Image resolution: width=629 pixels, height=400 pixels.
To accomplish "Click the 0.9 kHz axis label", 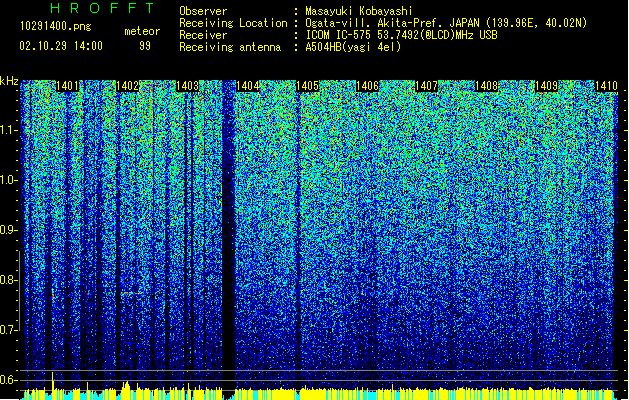I will [x=9, y=230].
